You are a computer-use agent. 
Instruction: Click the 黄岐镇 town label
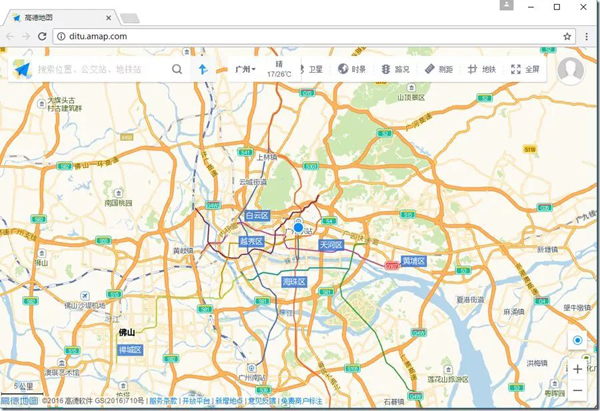pyautogui.click(x=183, y=251)
